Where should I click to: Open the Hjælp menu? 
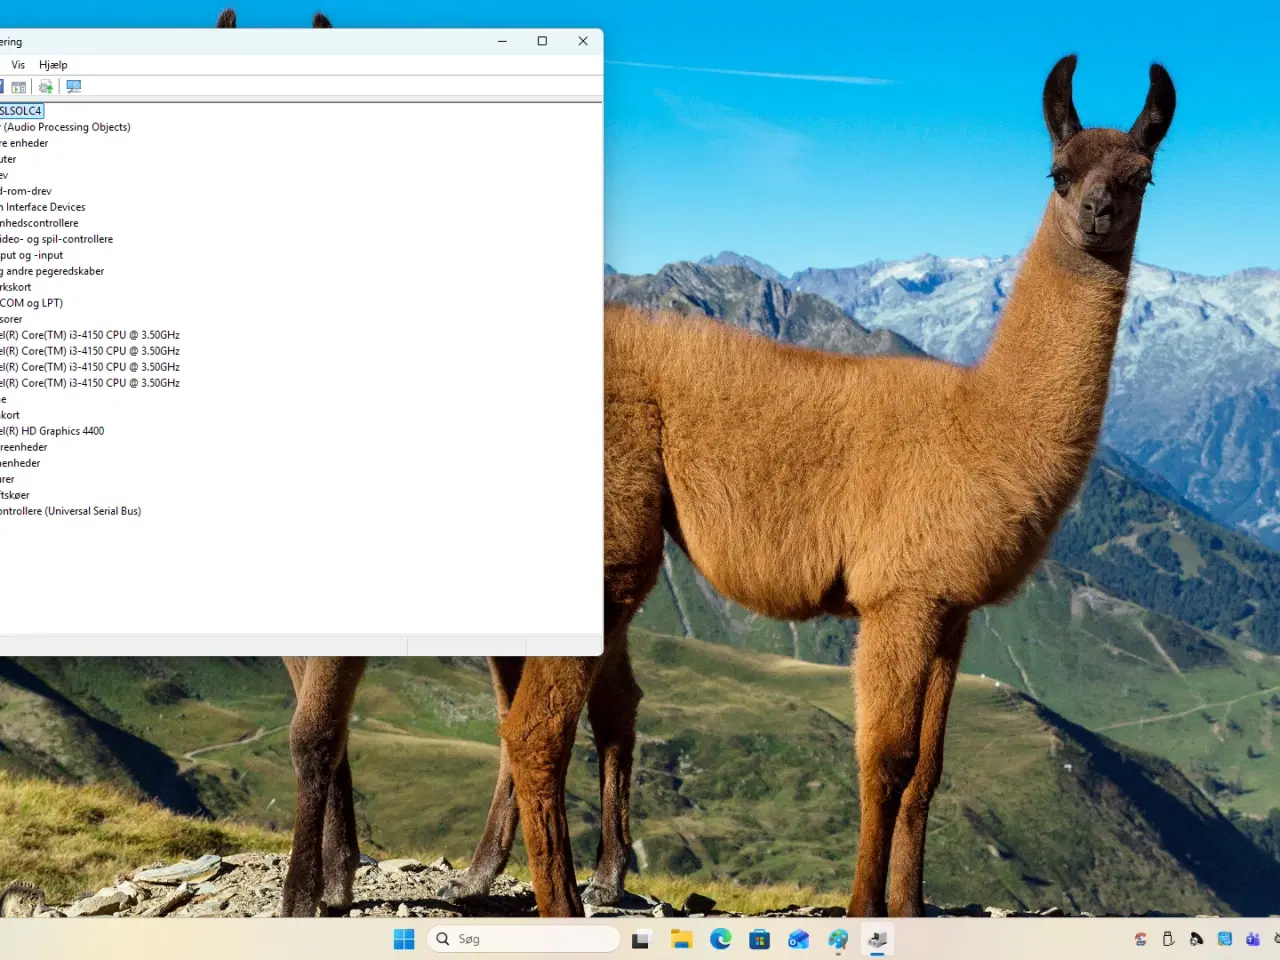(53, 65)
